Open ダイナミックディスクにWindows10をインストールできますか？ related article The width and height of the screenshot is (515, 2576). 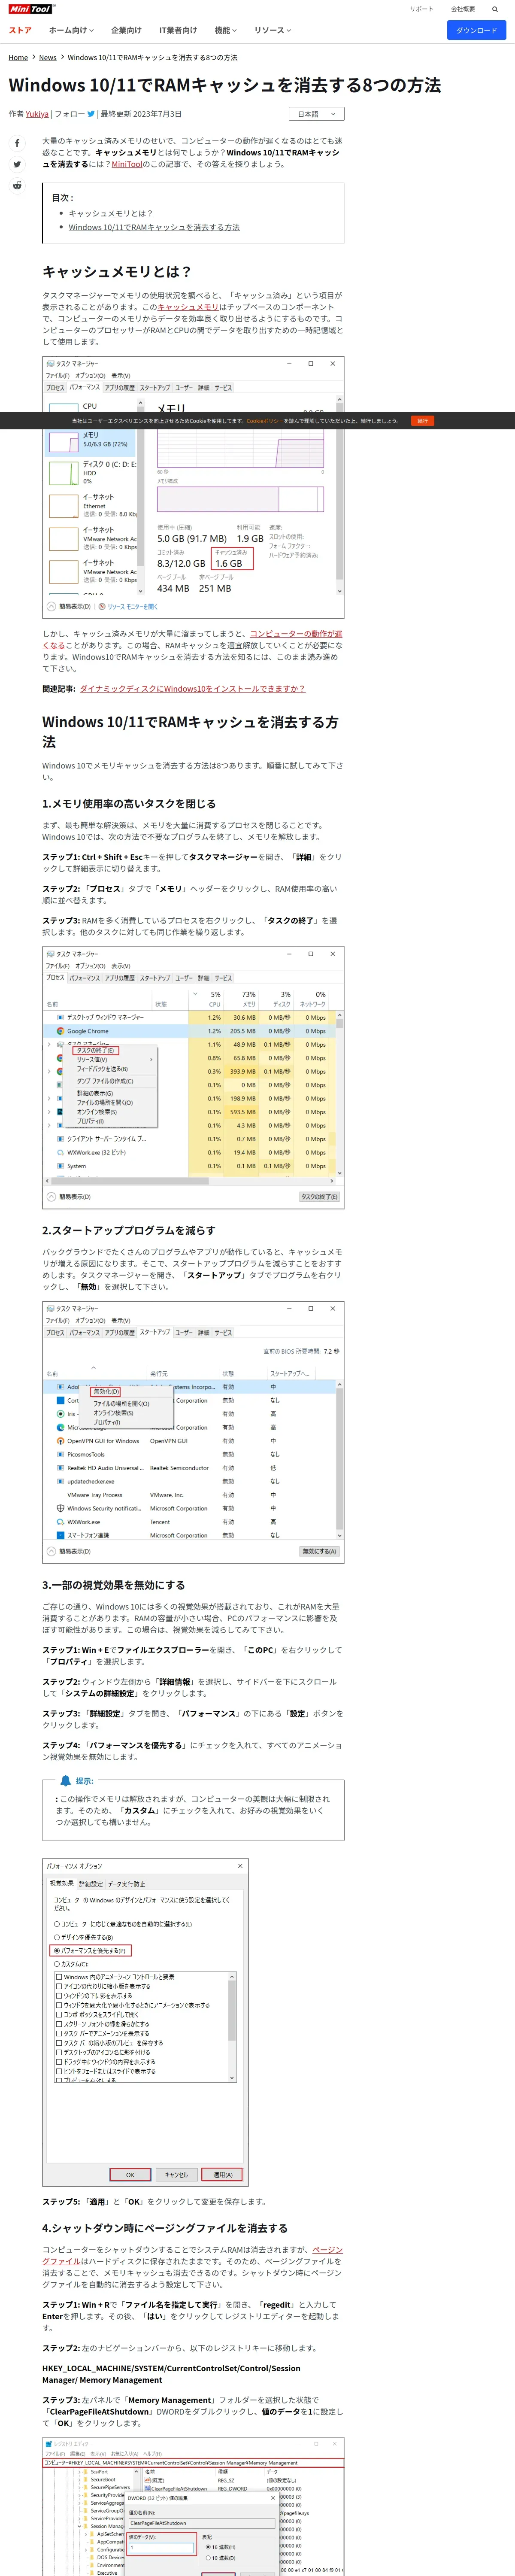point(193,689)
